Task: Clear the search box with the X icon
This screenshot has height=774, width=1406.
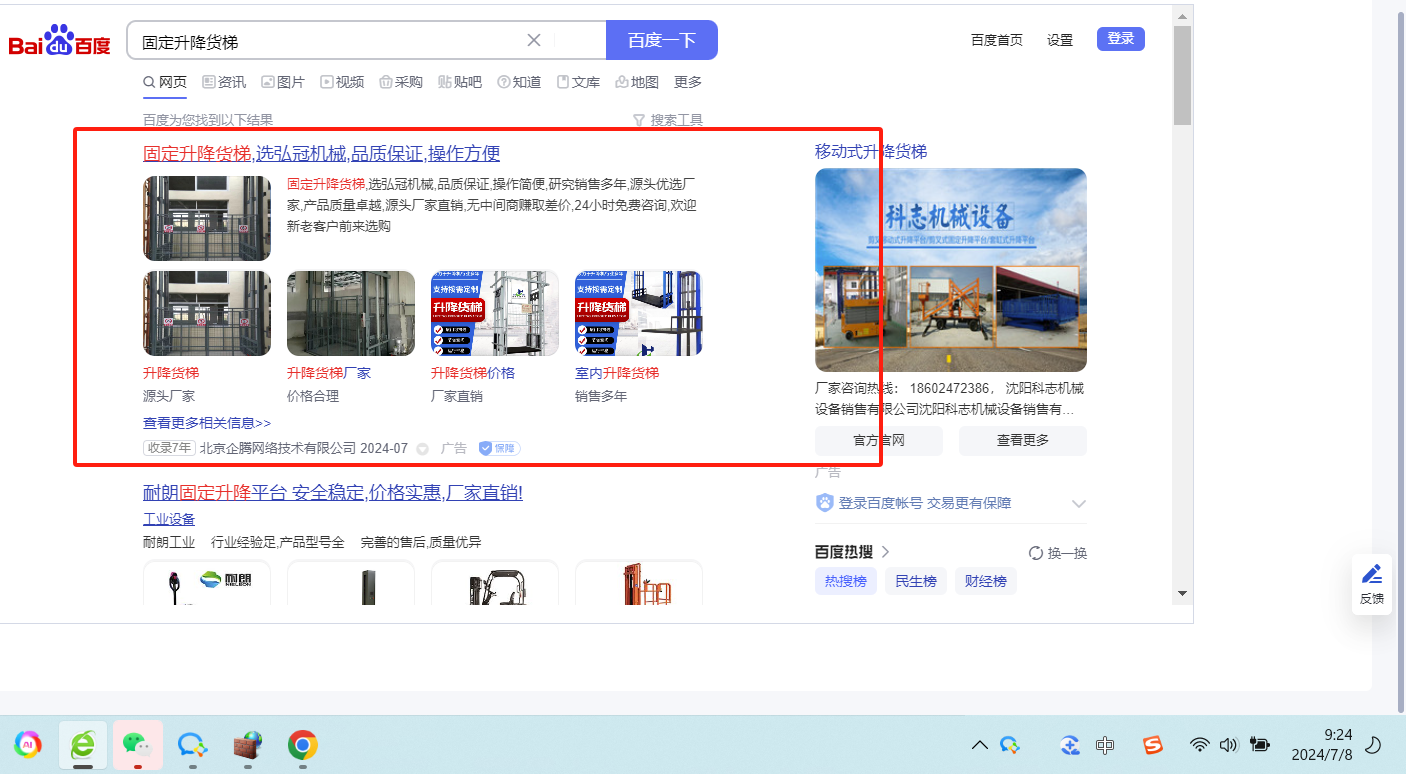Action: [534, 40]
